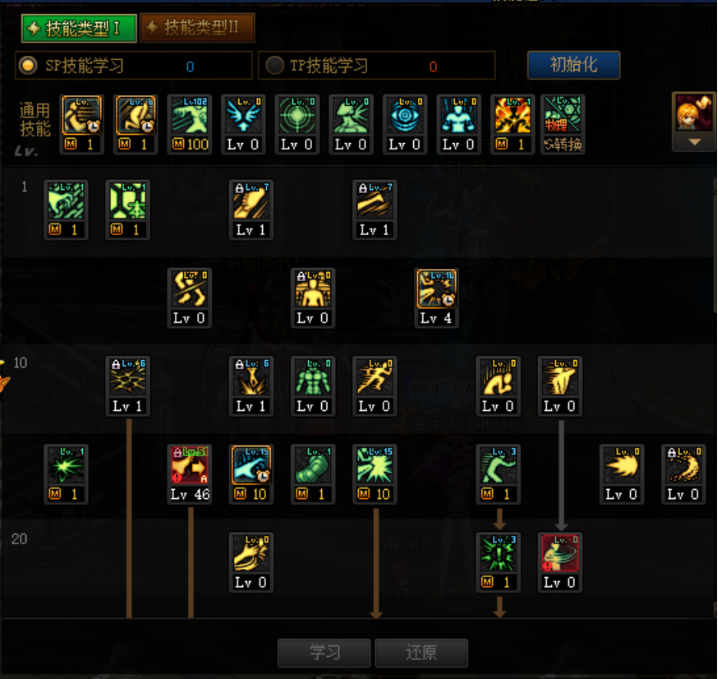Select the SP技能学习 radio button

28,65
